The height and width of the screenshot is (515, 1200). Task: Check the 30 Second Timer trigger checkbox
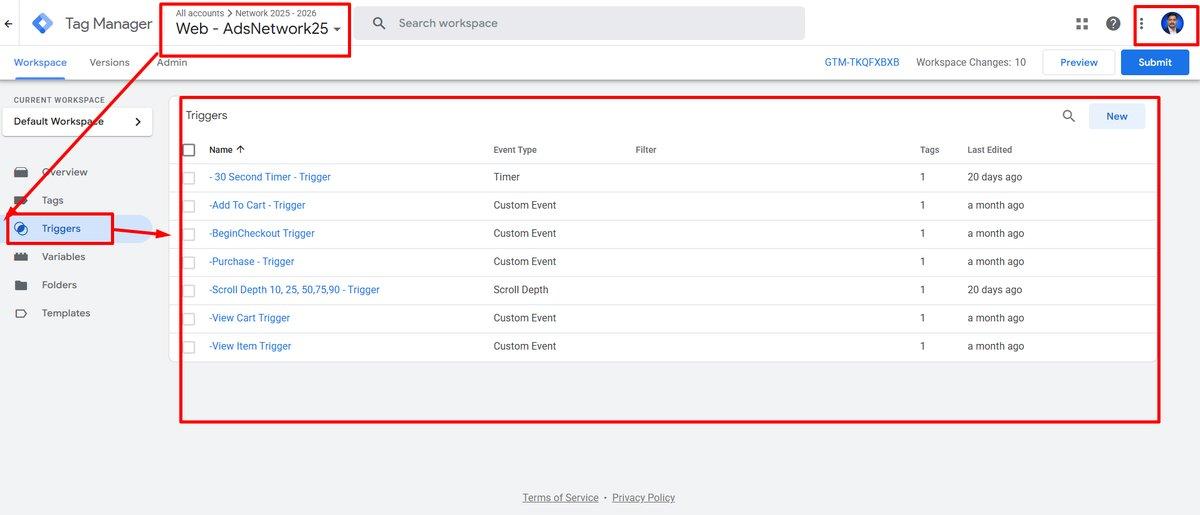tap(189, 177)
